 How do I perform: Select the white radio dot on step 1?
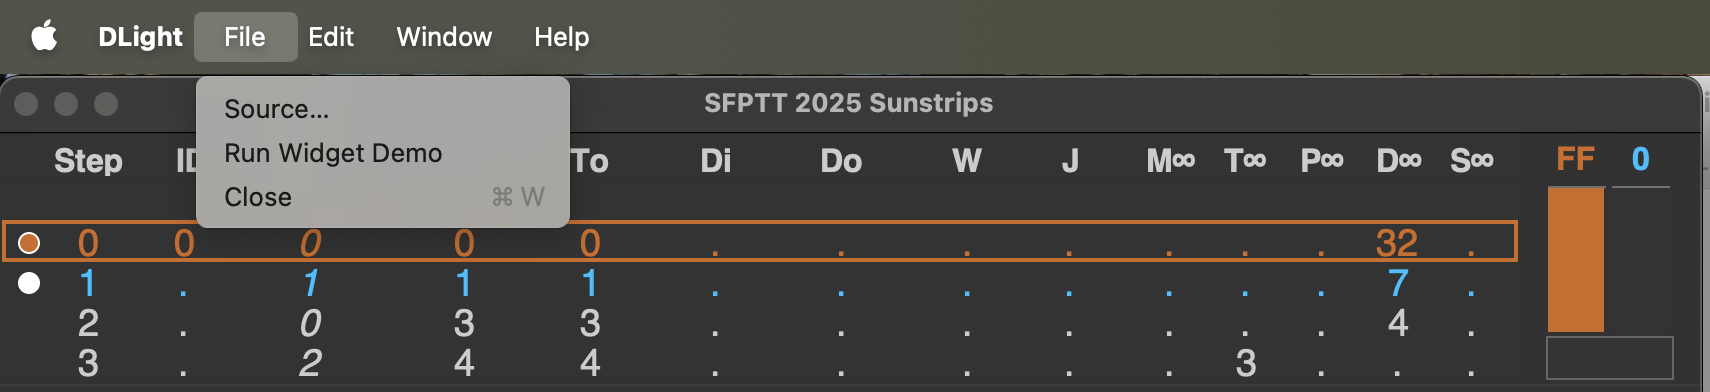pyautogui.click(x=29, y=283)
